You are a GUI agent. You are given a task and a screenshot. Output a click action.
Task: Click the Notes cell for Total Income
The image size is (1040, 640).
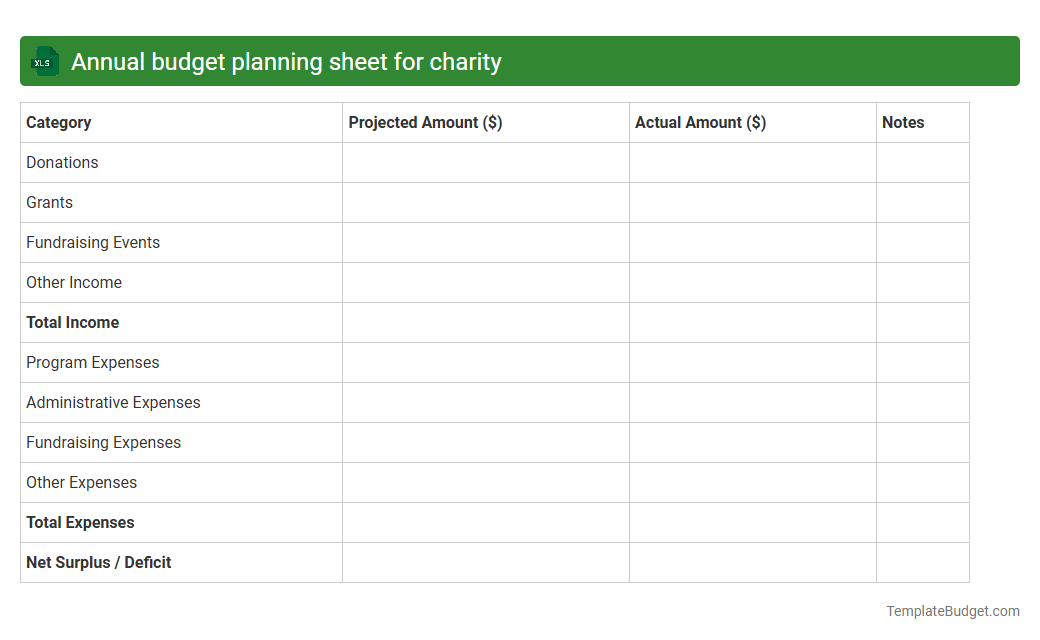[922, 322]
